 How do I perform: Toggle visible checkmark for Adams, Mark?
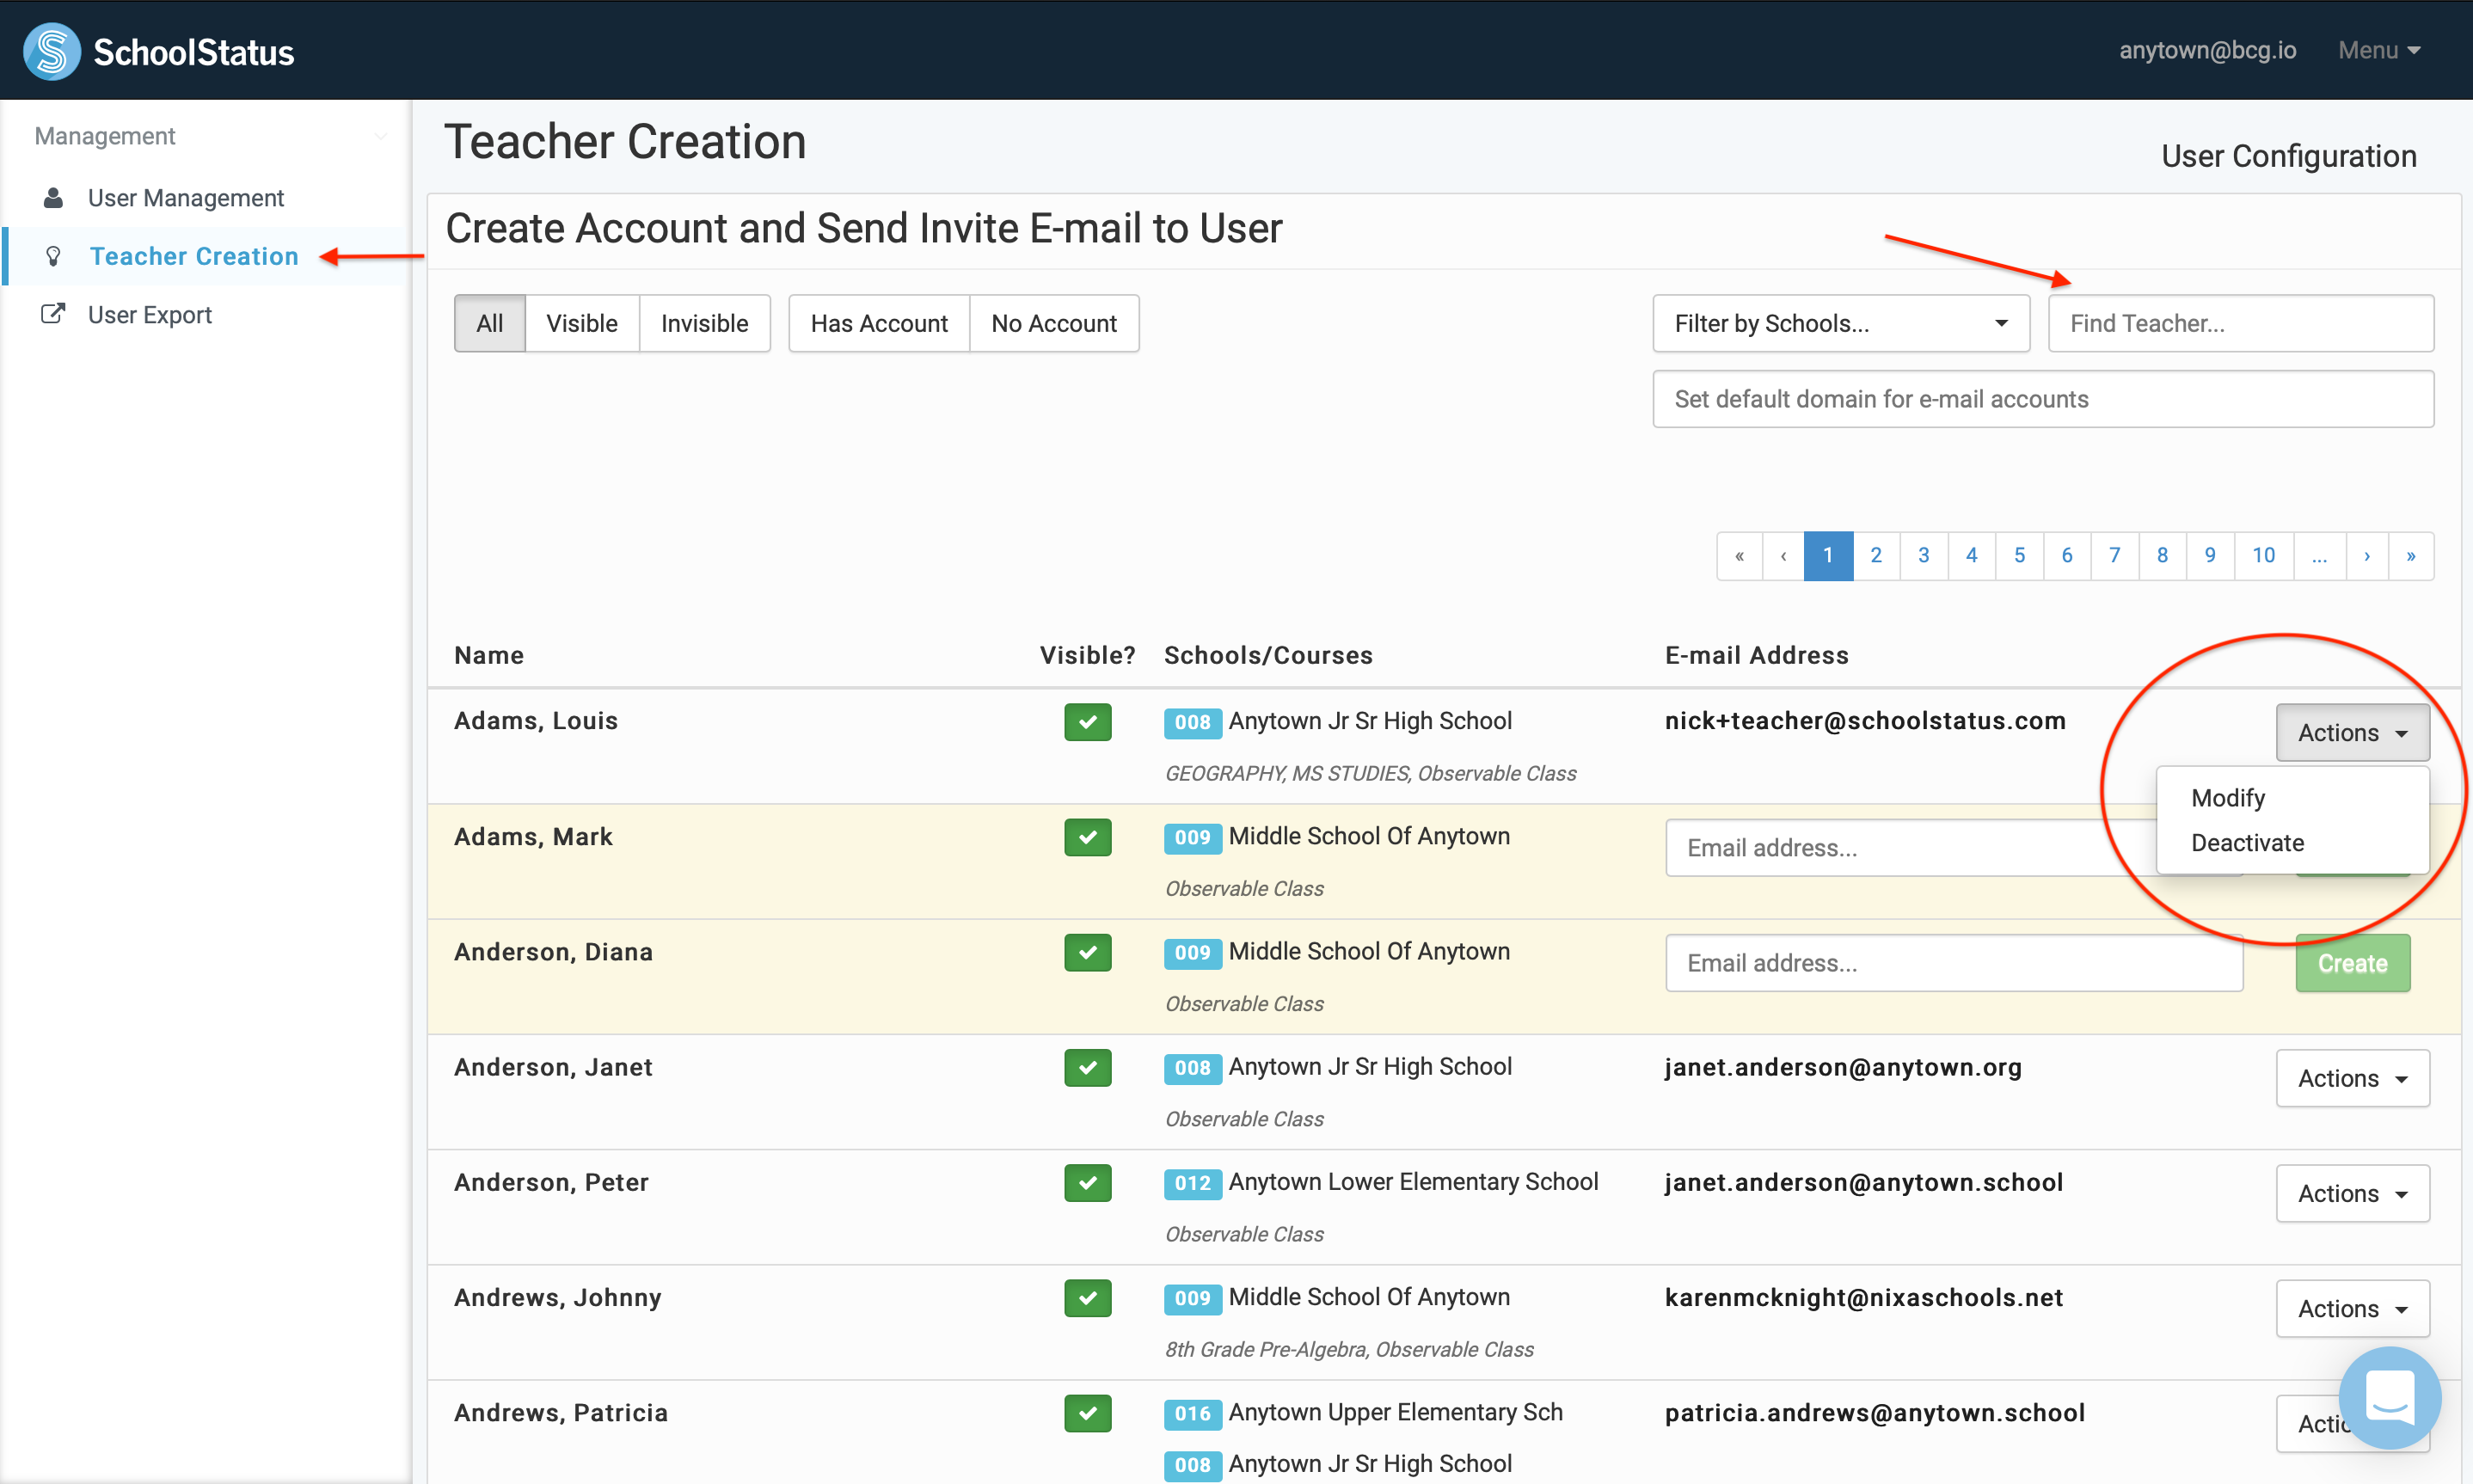1088,837
